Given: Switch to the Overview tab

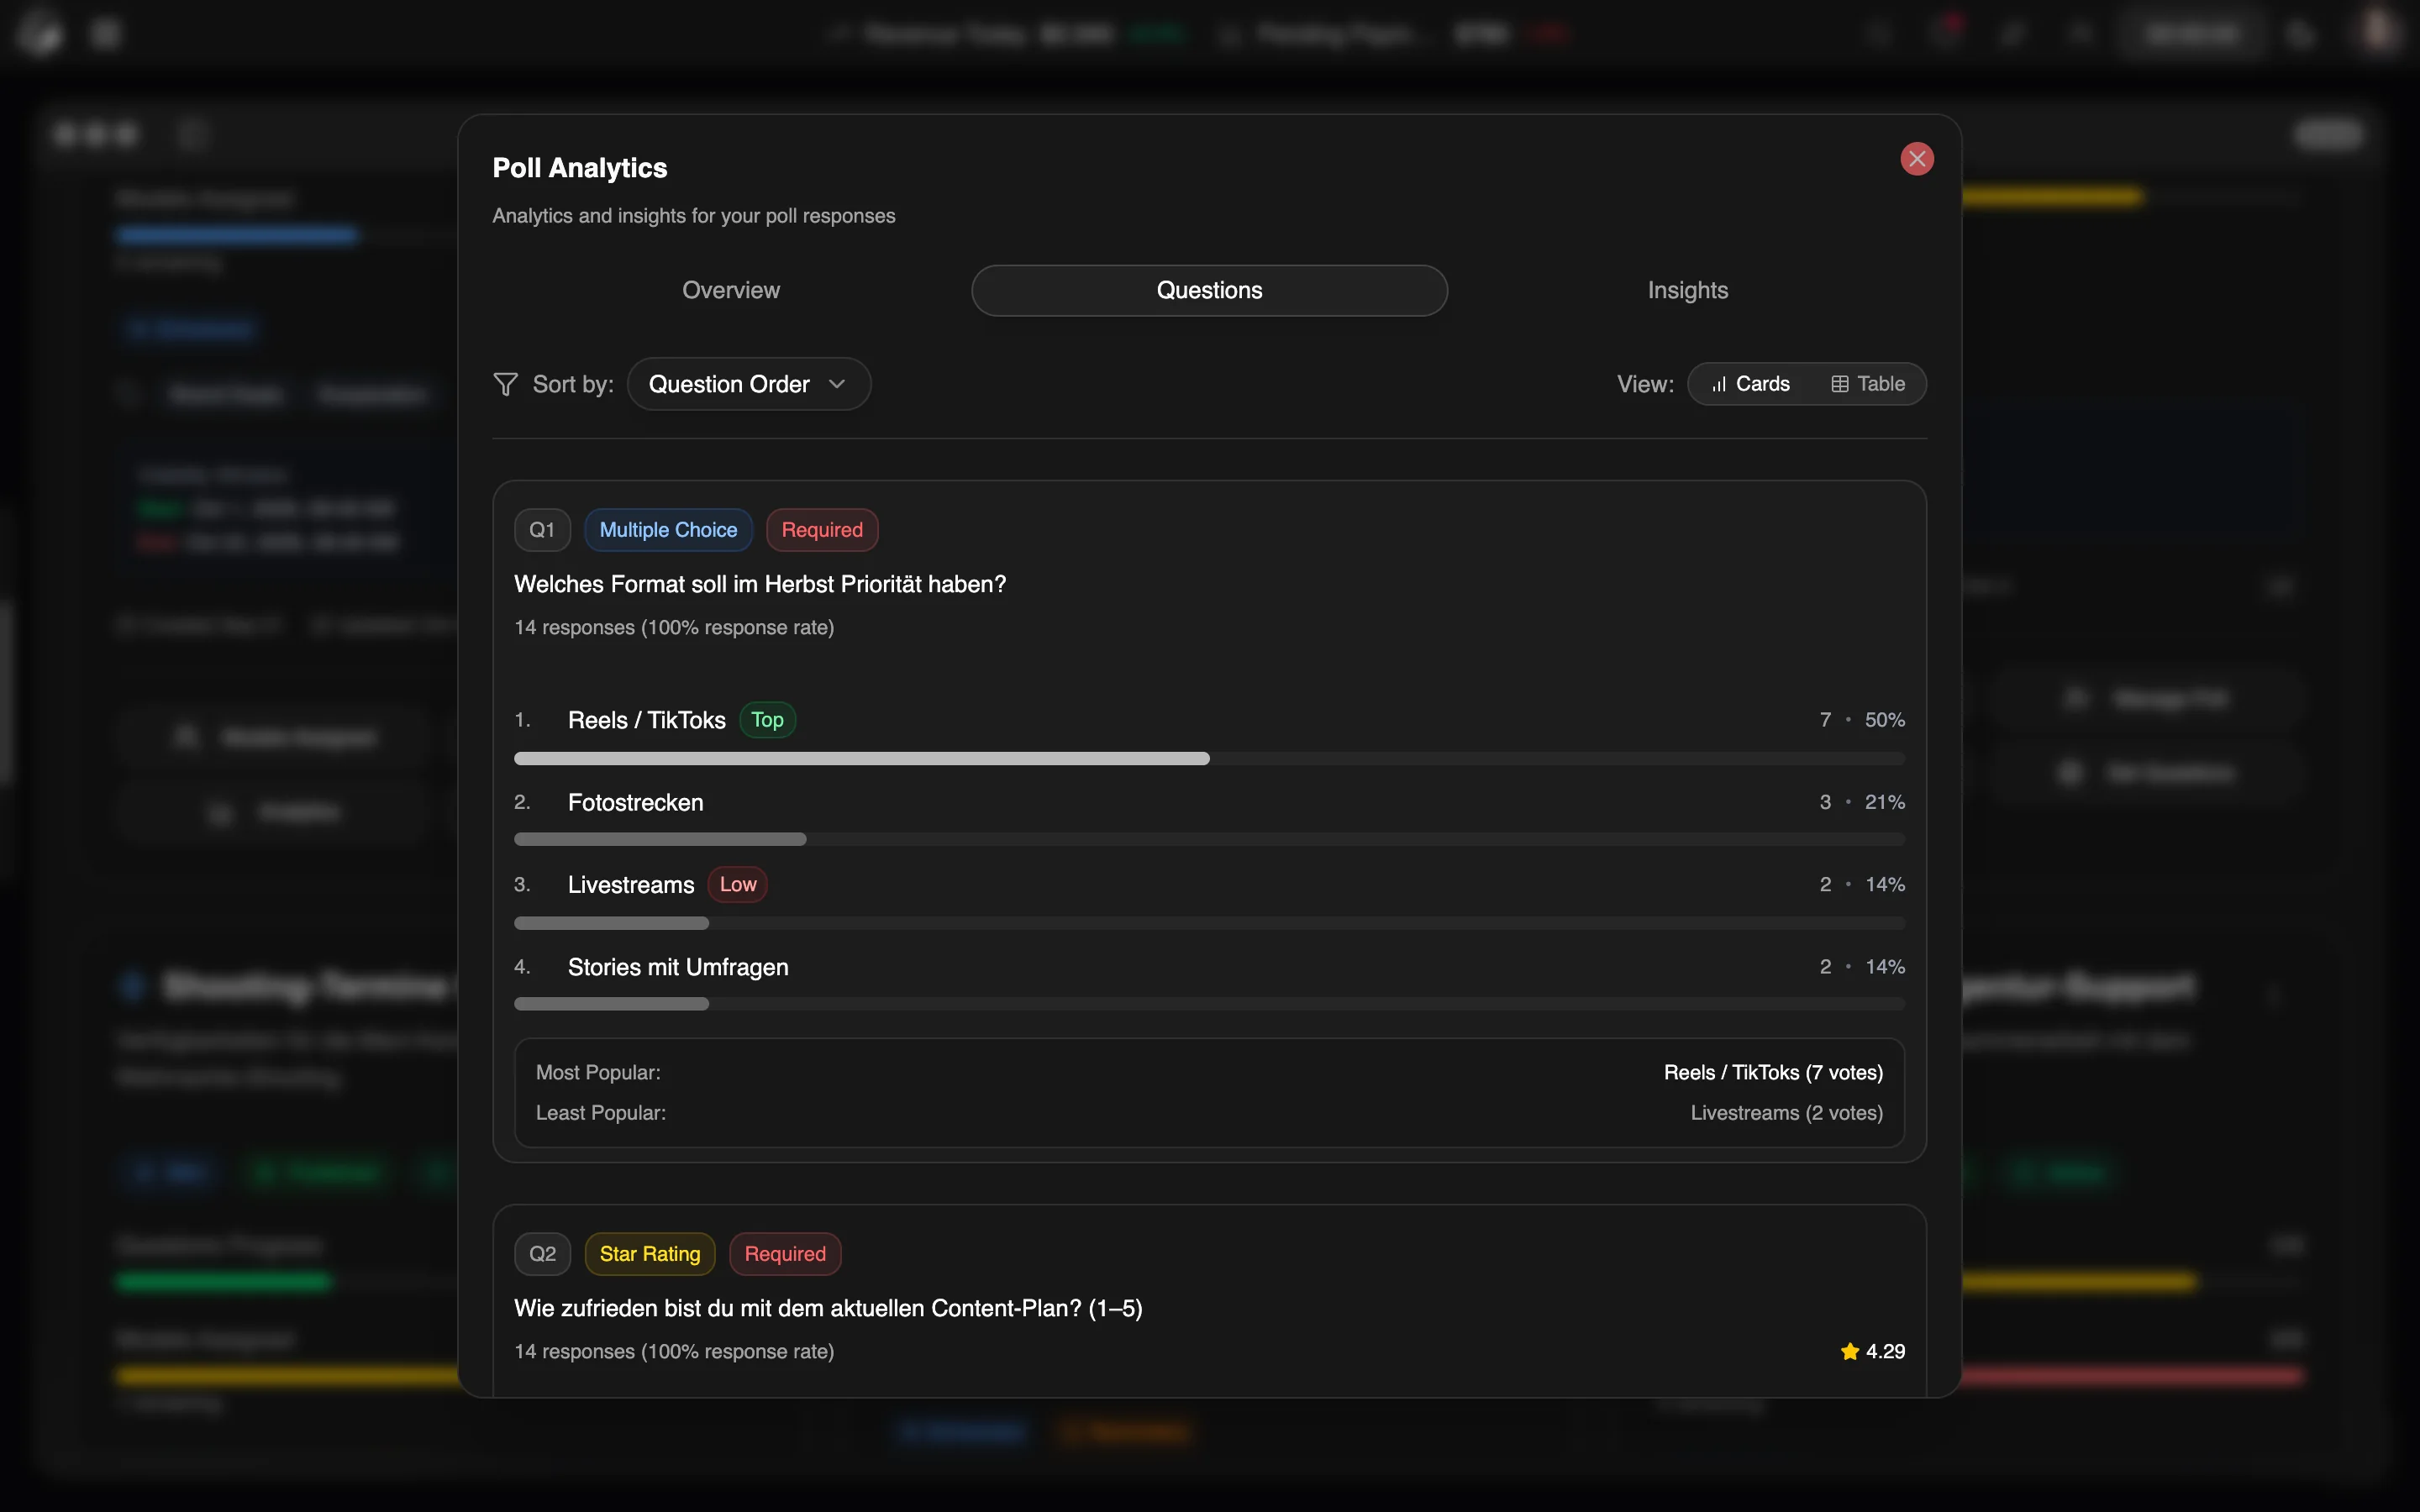Looking at the screenshot, I should pyautogui.click(x=731, y=290).
